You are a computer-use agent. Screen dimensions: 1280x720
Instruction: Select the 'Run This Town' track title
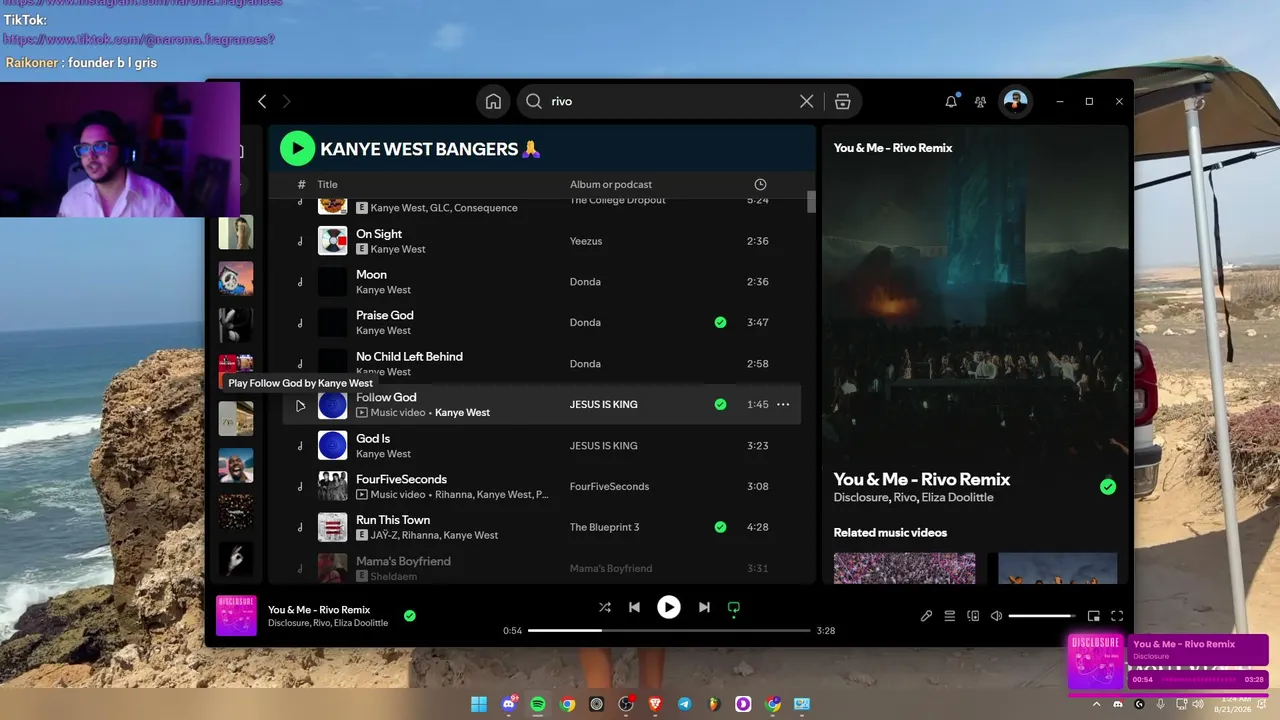(393, 520)
